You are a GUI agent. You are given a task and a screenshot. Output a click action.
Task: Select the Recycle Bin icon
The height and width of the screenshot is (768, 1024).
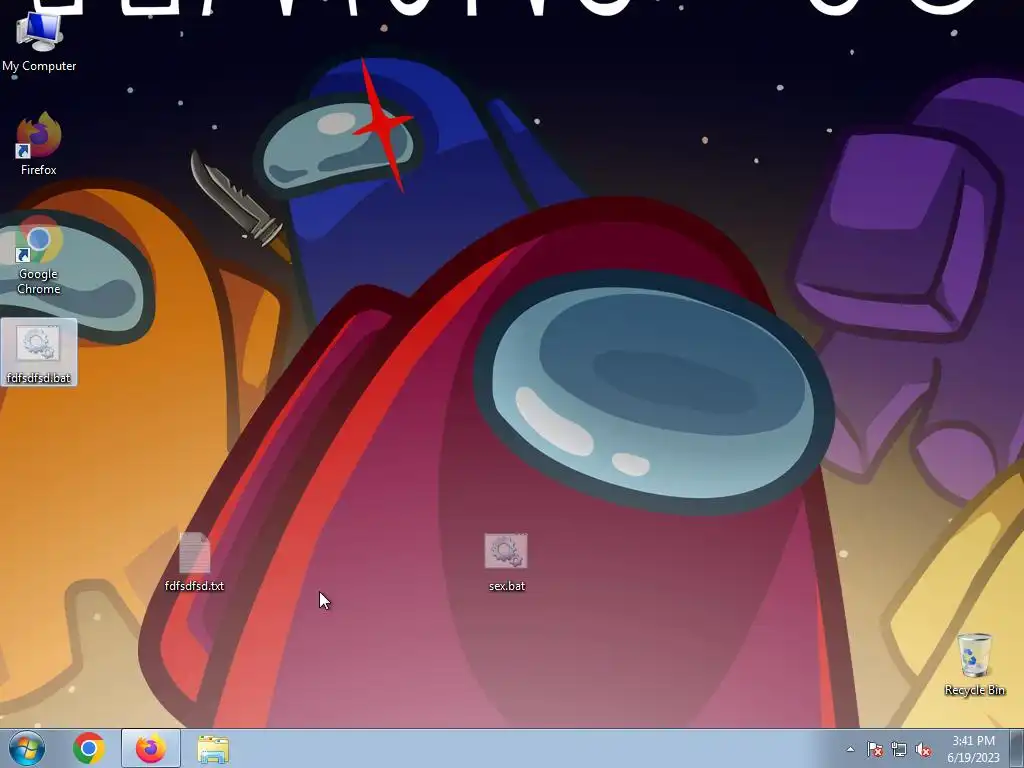point(974,664)
